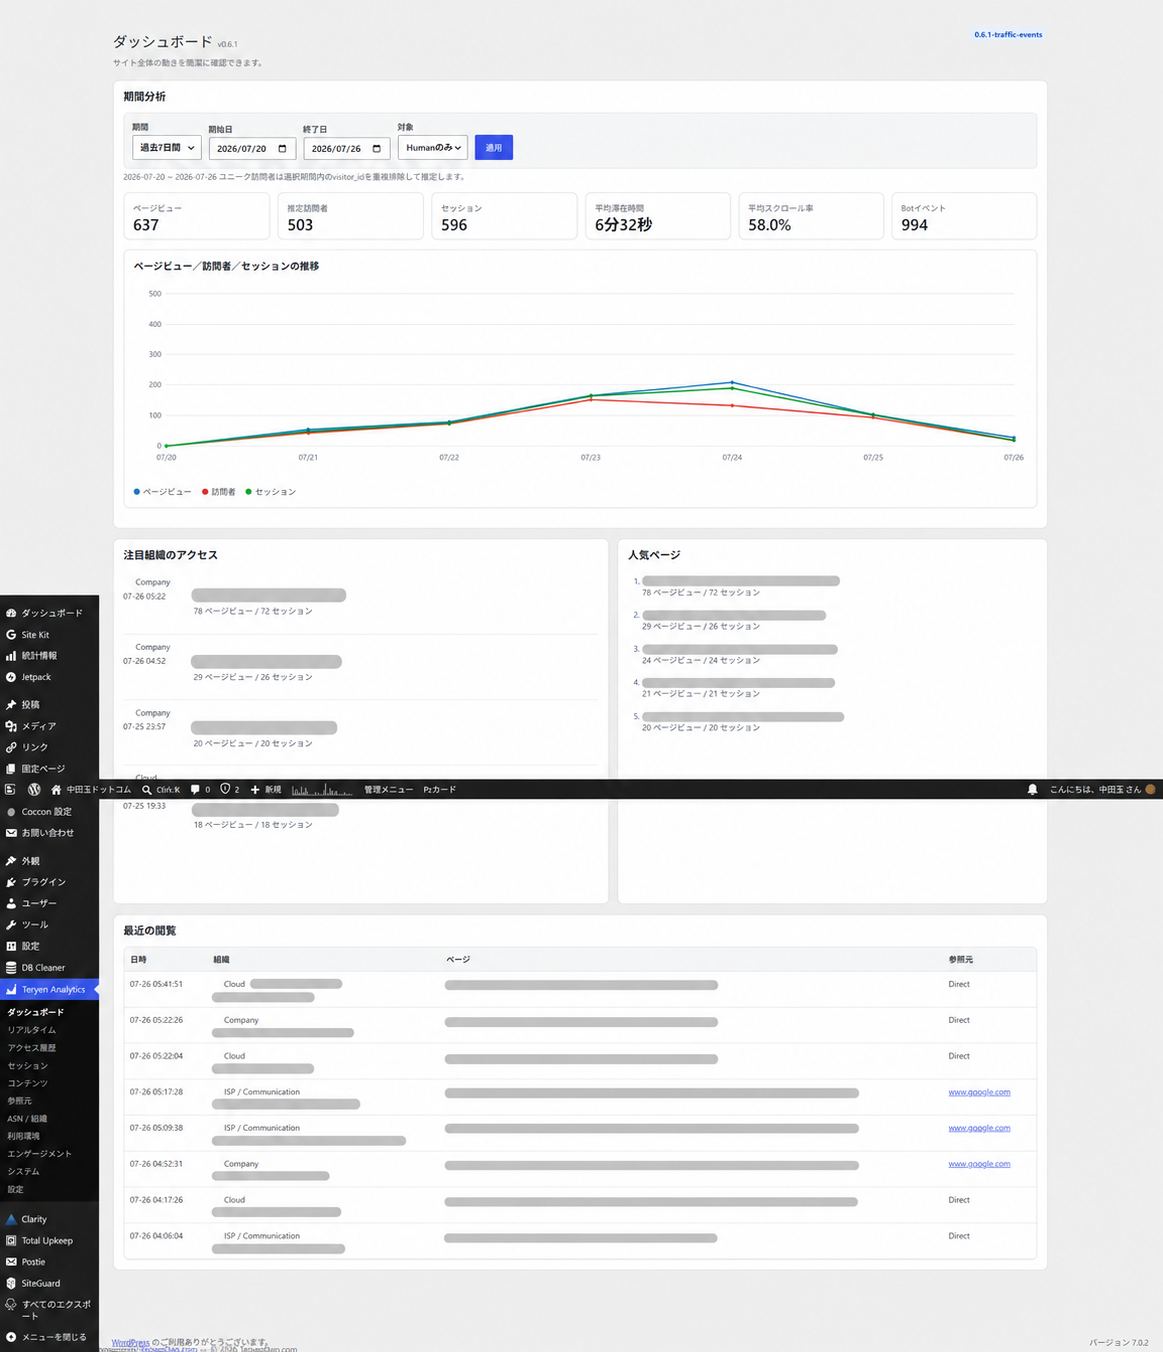This screenshot has height=1352, width=1163.
Task: Open ツール wrench icon
Action: [11, 925]
